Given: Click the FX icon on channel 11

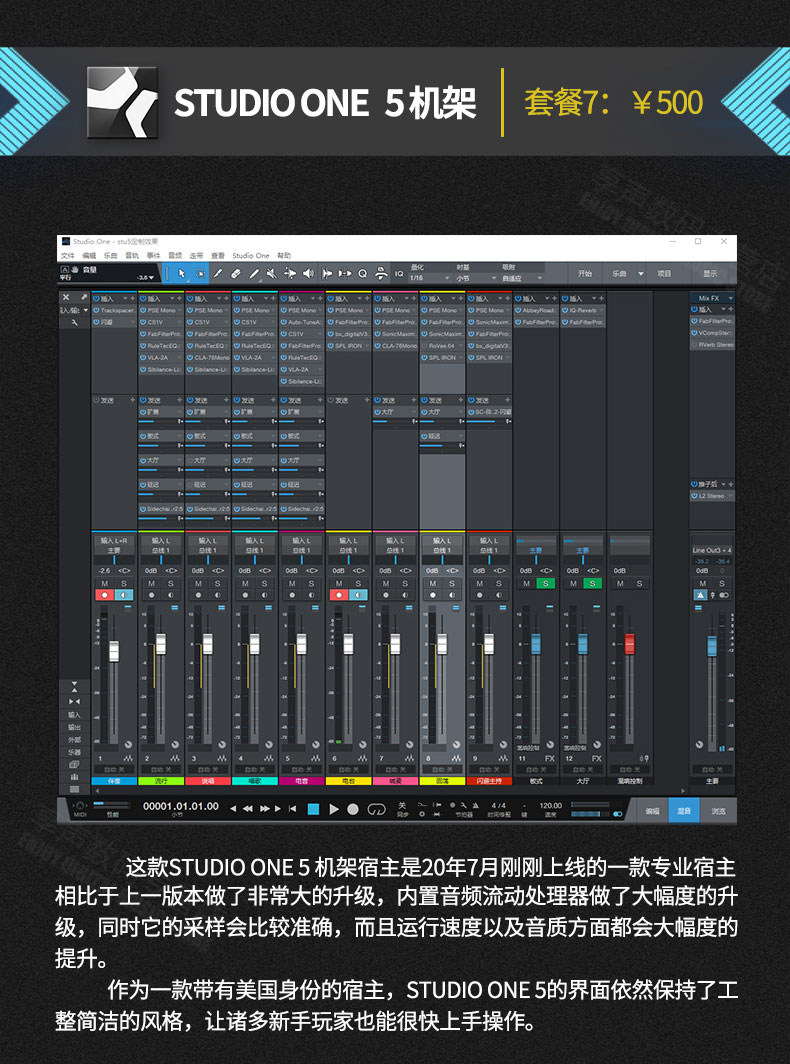Looking at the screenshot, I should pyautogui.click(x=550, y=759).
